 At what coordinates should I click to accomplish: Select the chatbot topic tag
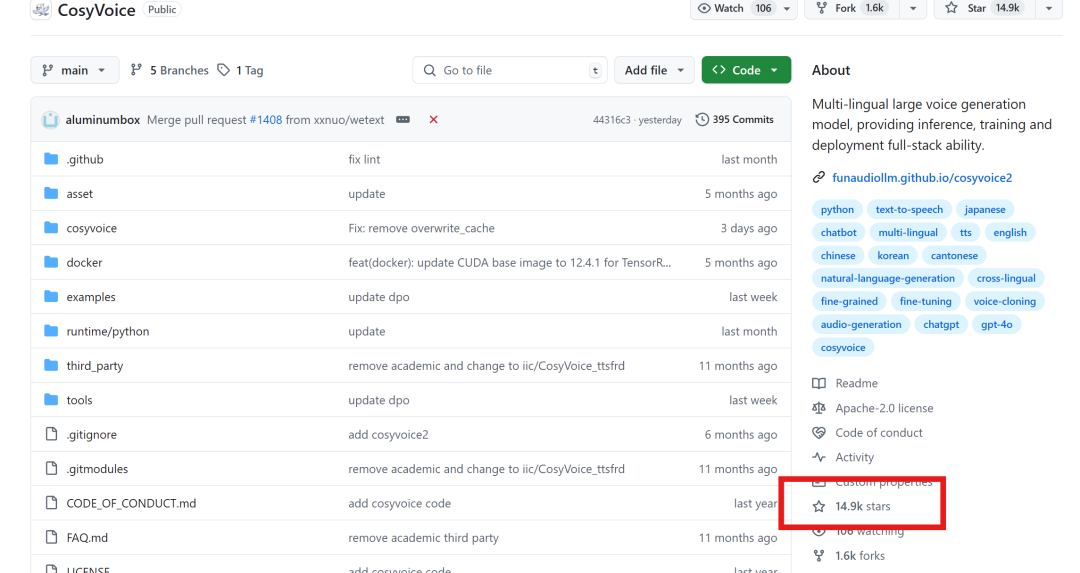838,233
